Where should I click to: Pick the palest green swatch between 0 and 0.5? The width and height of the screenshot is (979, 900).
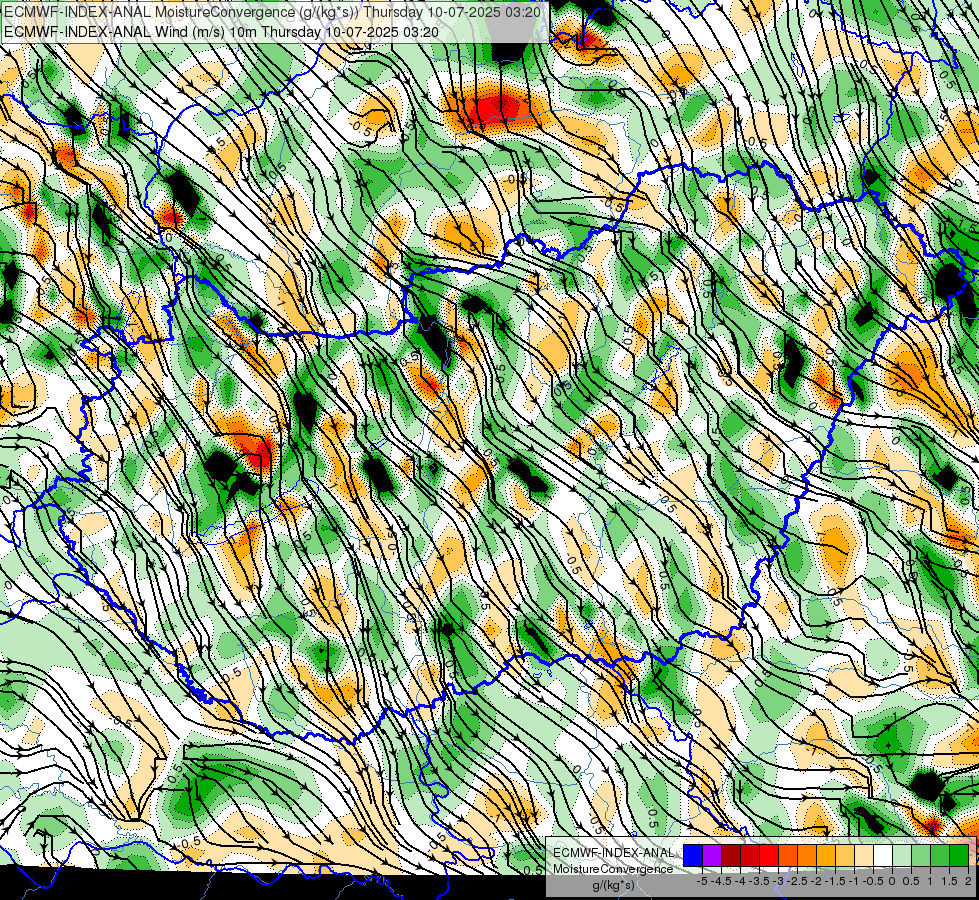902,855
